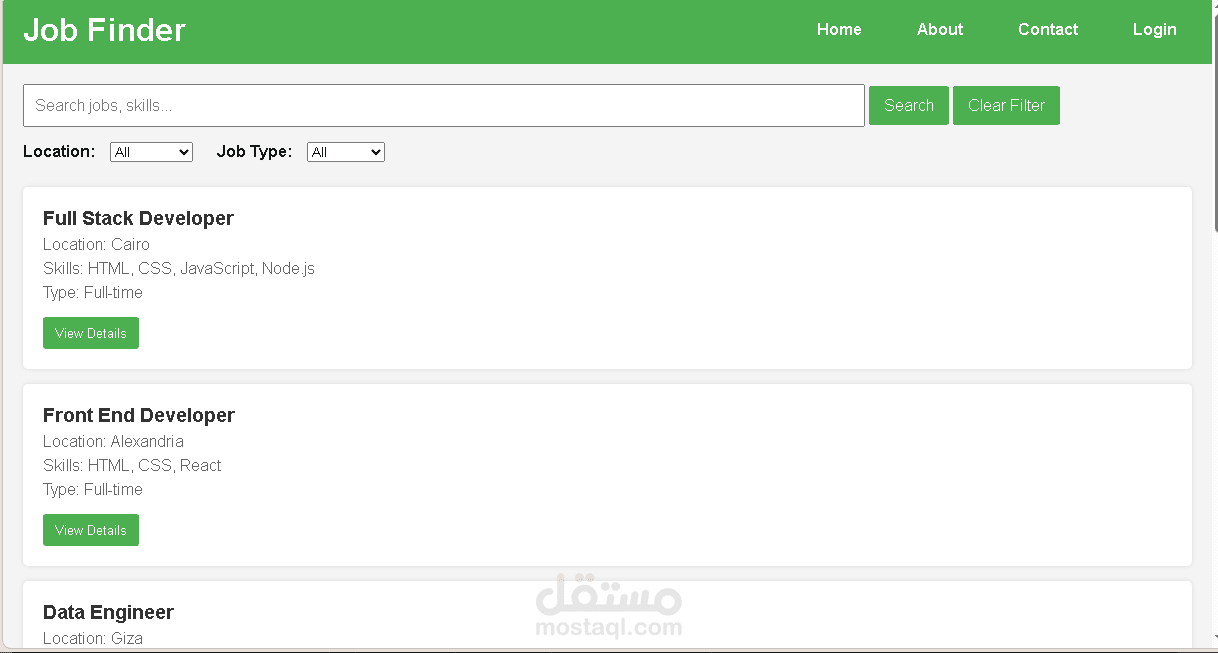The width and height of the screenshot is (1218, 653).
Task: Open the Contact page link
Action: pyautogui.click(x=1048, y=29)
